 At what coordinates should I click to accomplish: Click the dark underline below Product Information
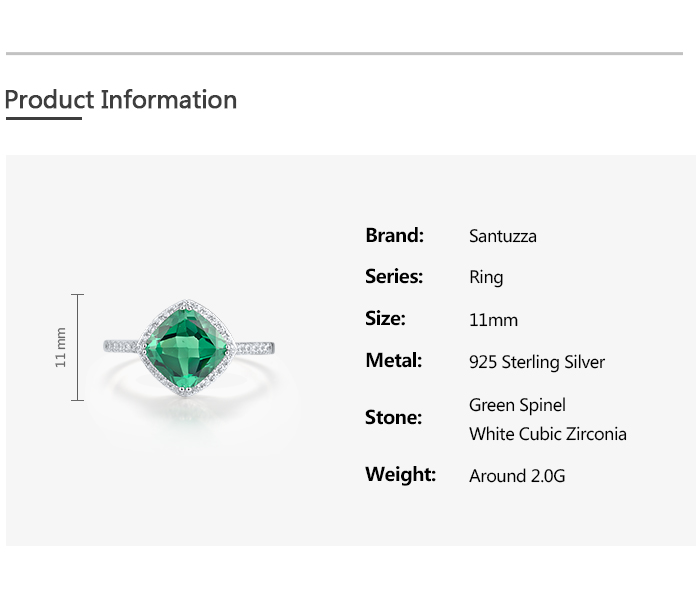pyautogui.click(x=43, y=119)
